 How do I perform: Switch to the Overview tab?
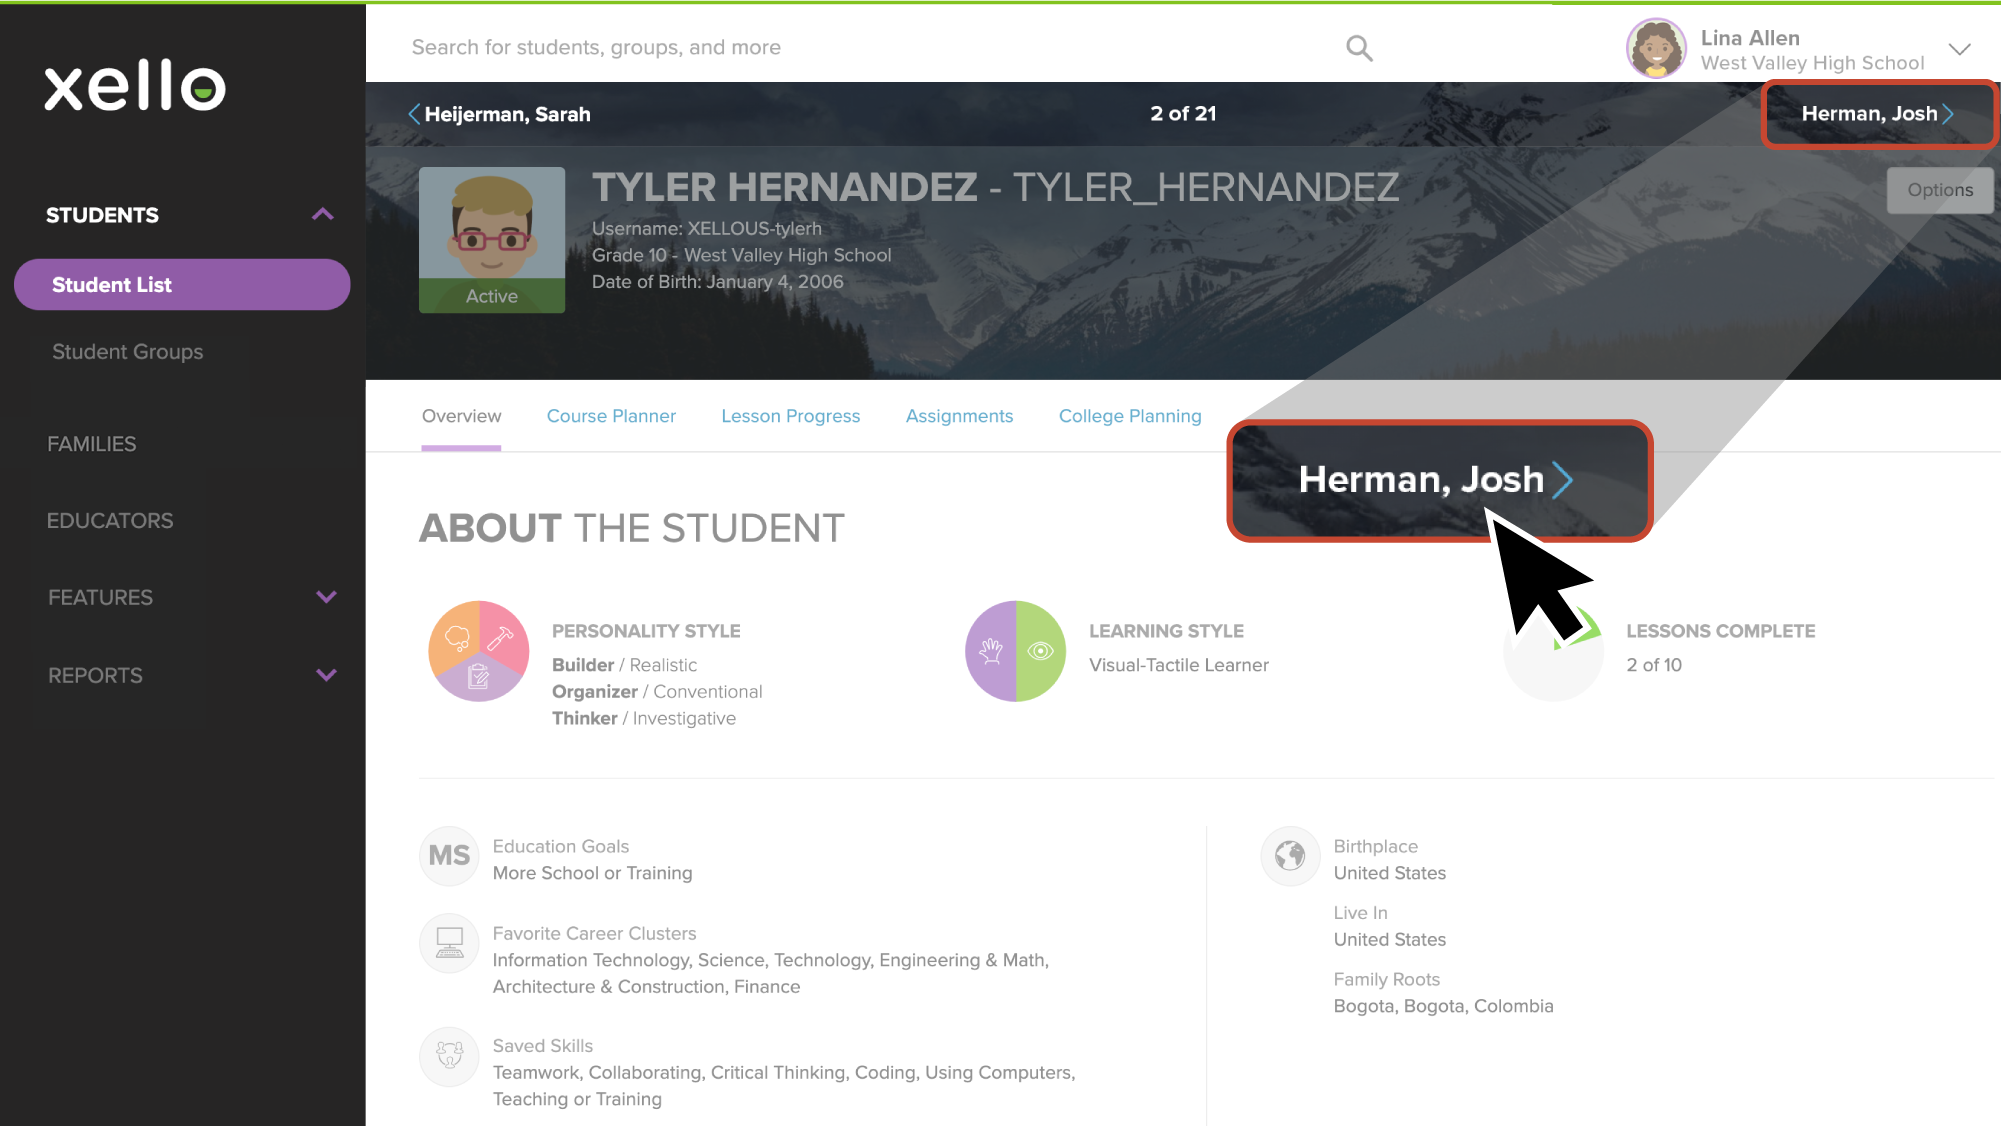point(461,416)
